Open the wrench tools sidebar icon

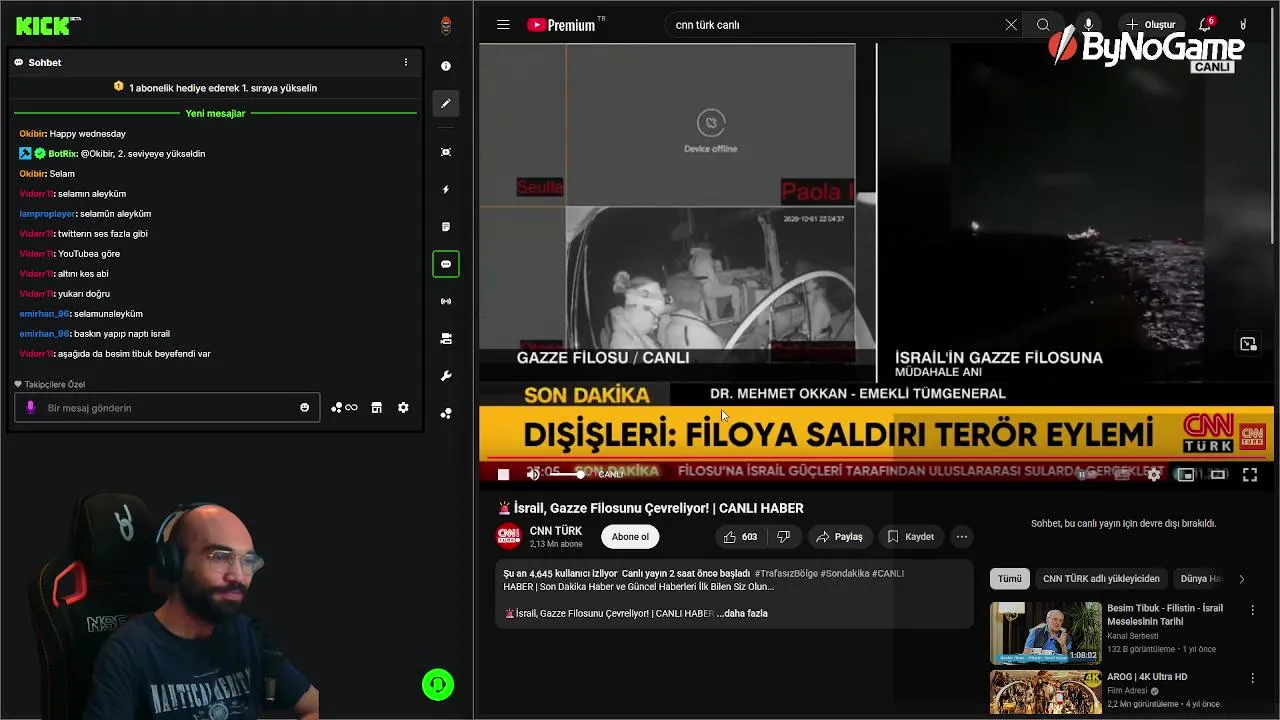pyautogui.click(x=446, y=376)
